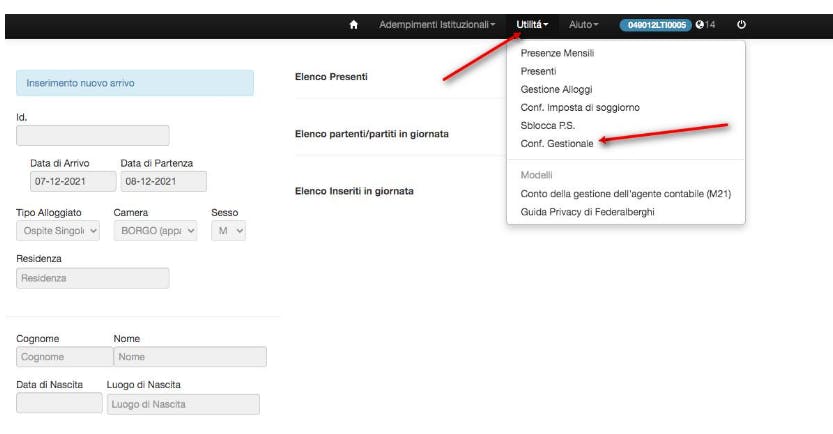The height and width of the screenshot is (434, 833).
Task: Select Presenze Mensili menu entry
Action: click(x=558, y=53)
